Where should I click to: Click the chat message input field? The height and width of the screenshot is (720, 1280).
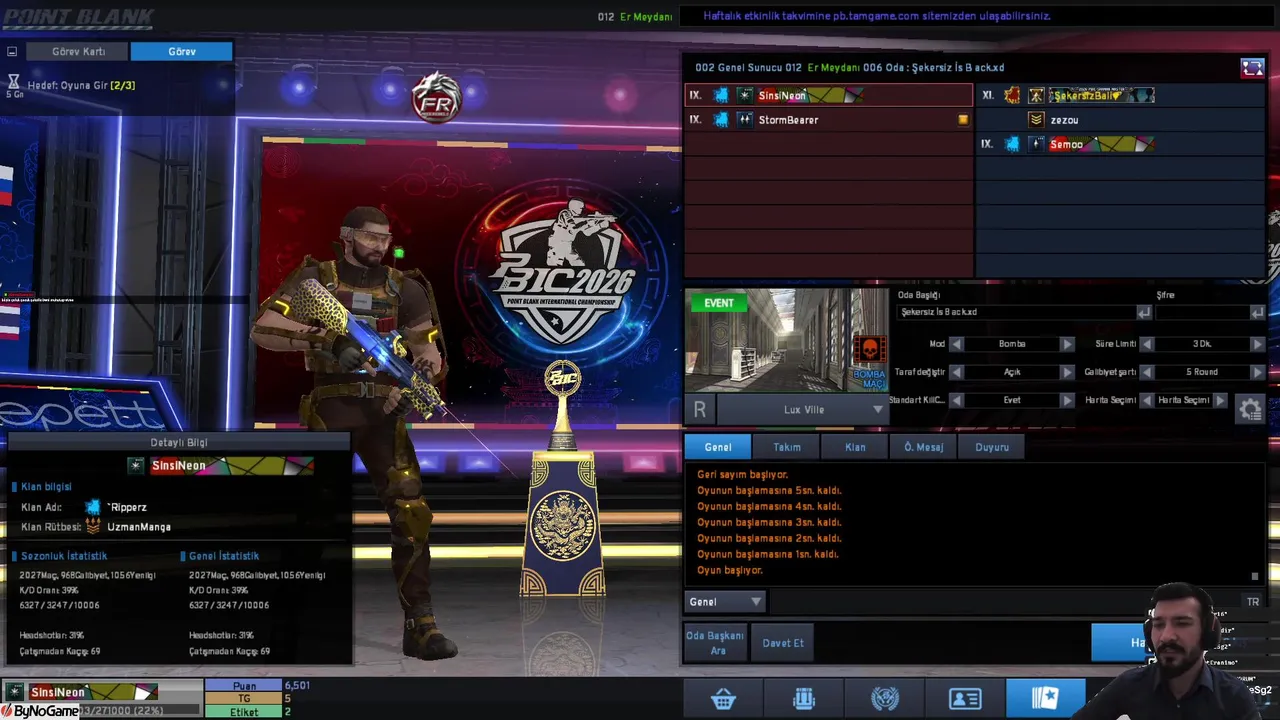pos(1003,602)
